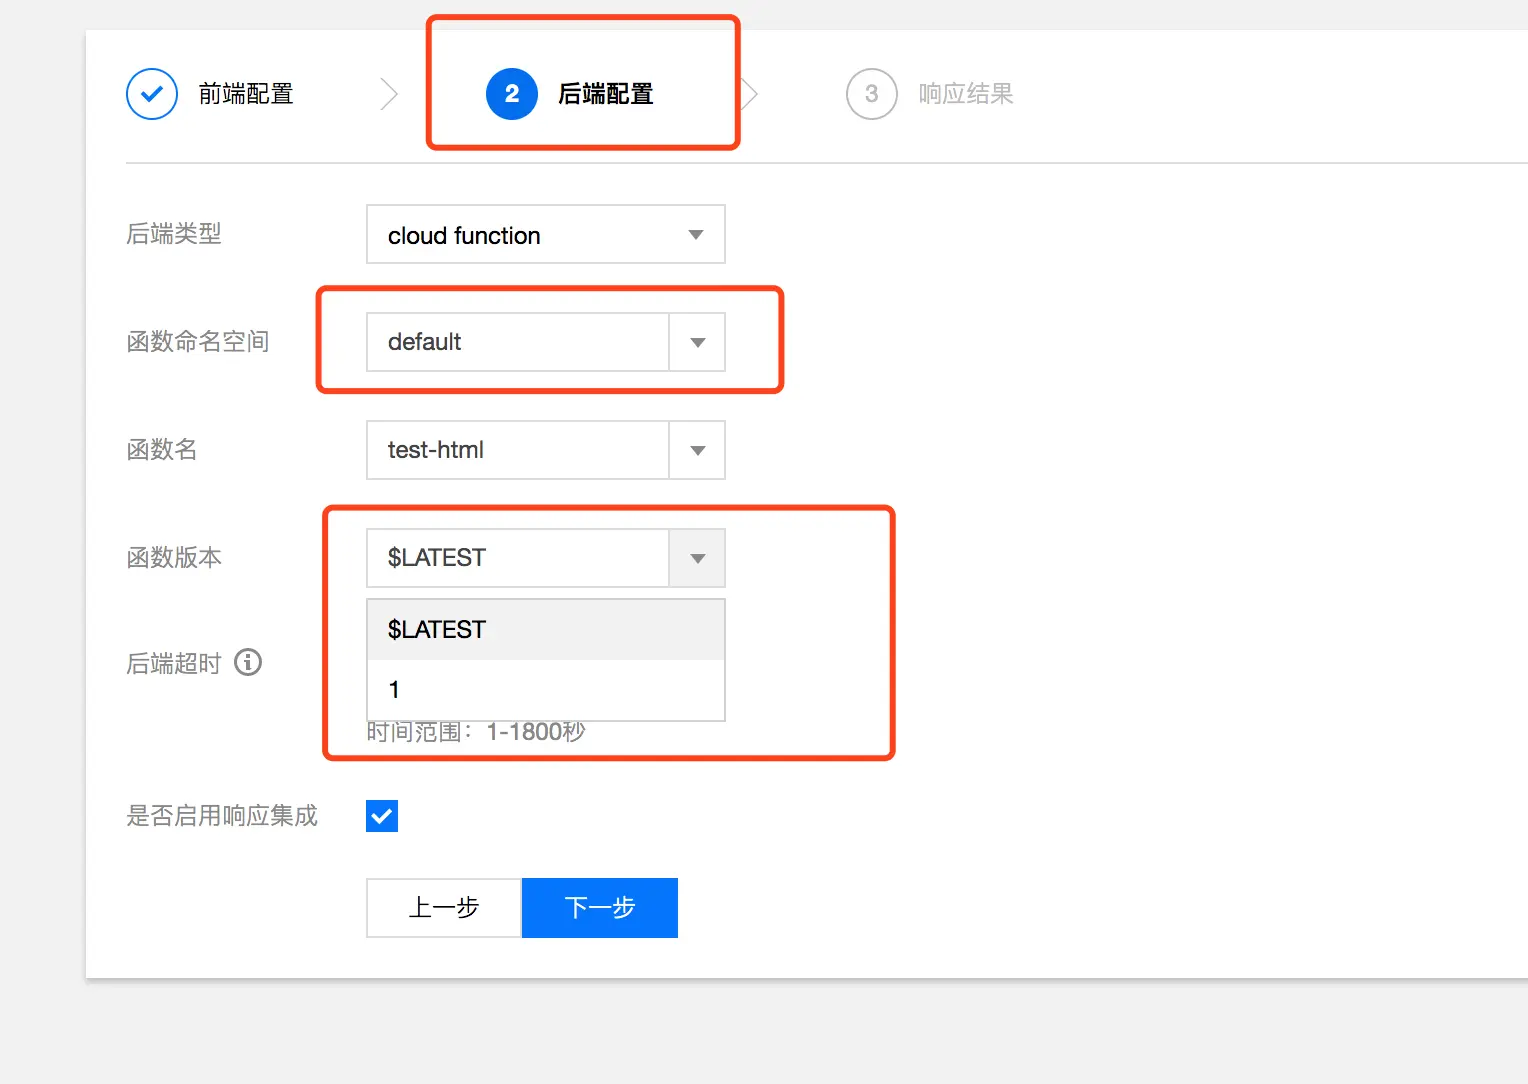Screen dimensions: 1528x1084
Task: Click the 下一步 button
Action: pyautogui.click(x=600, y=908)
